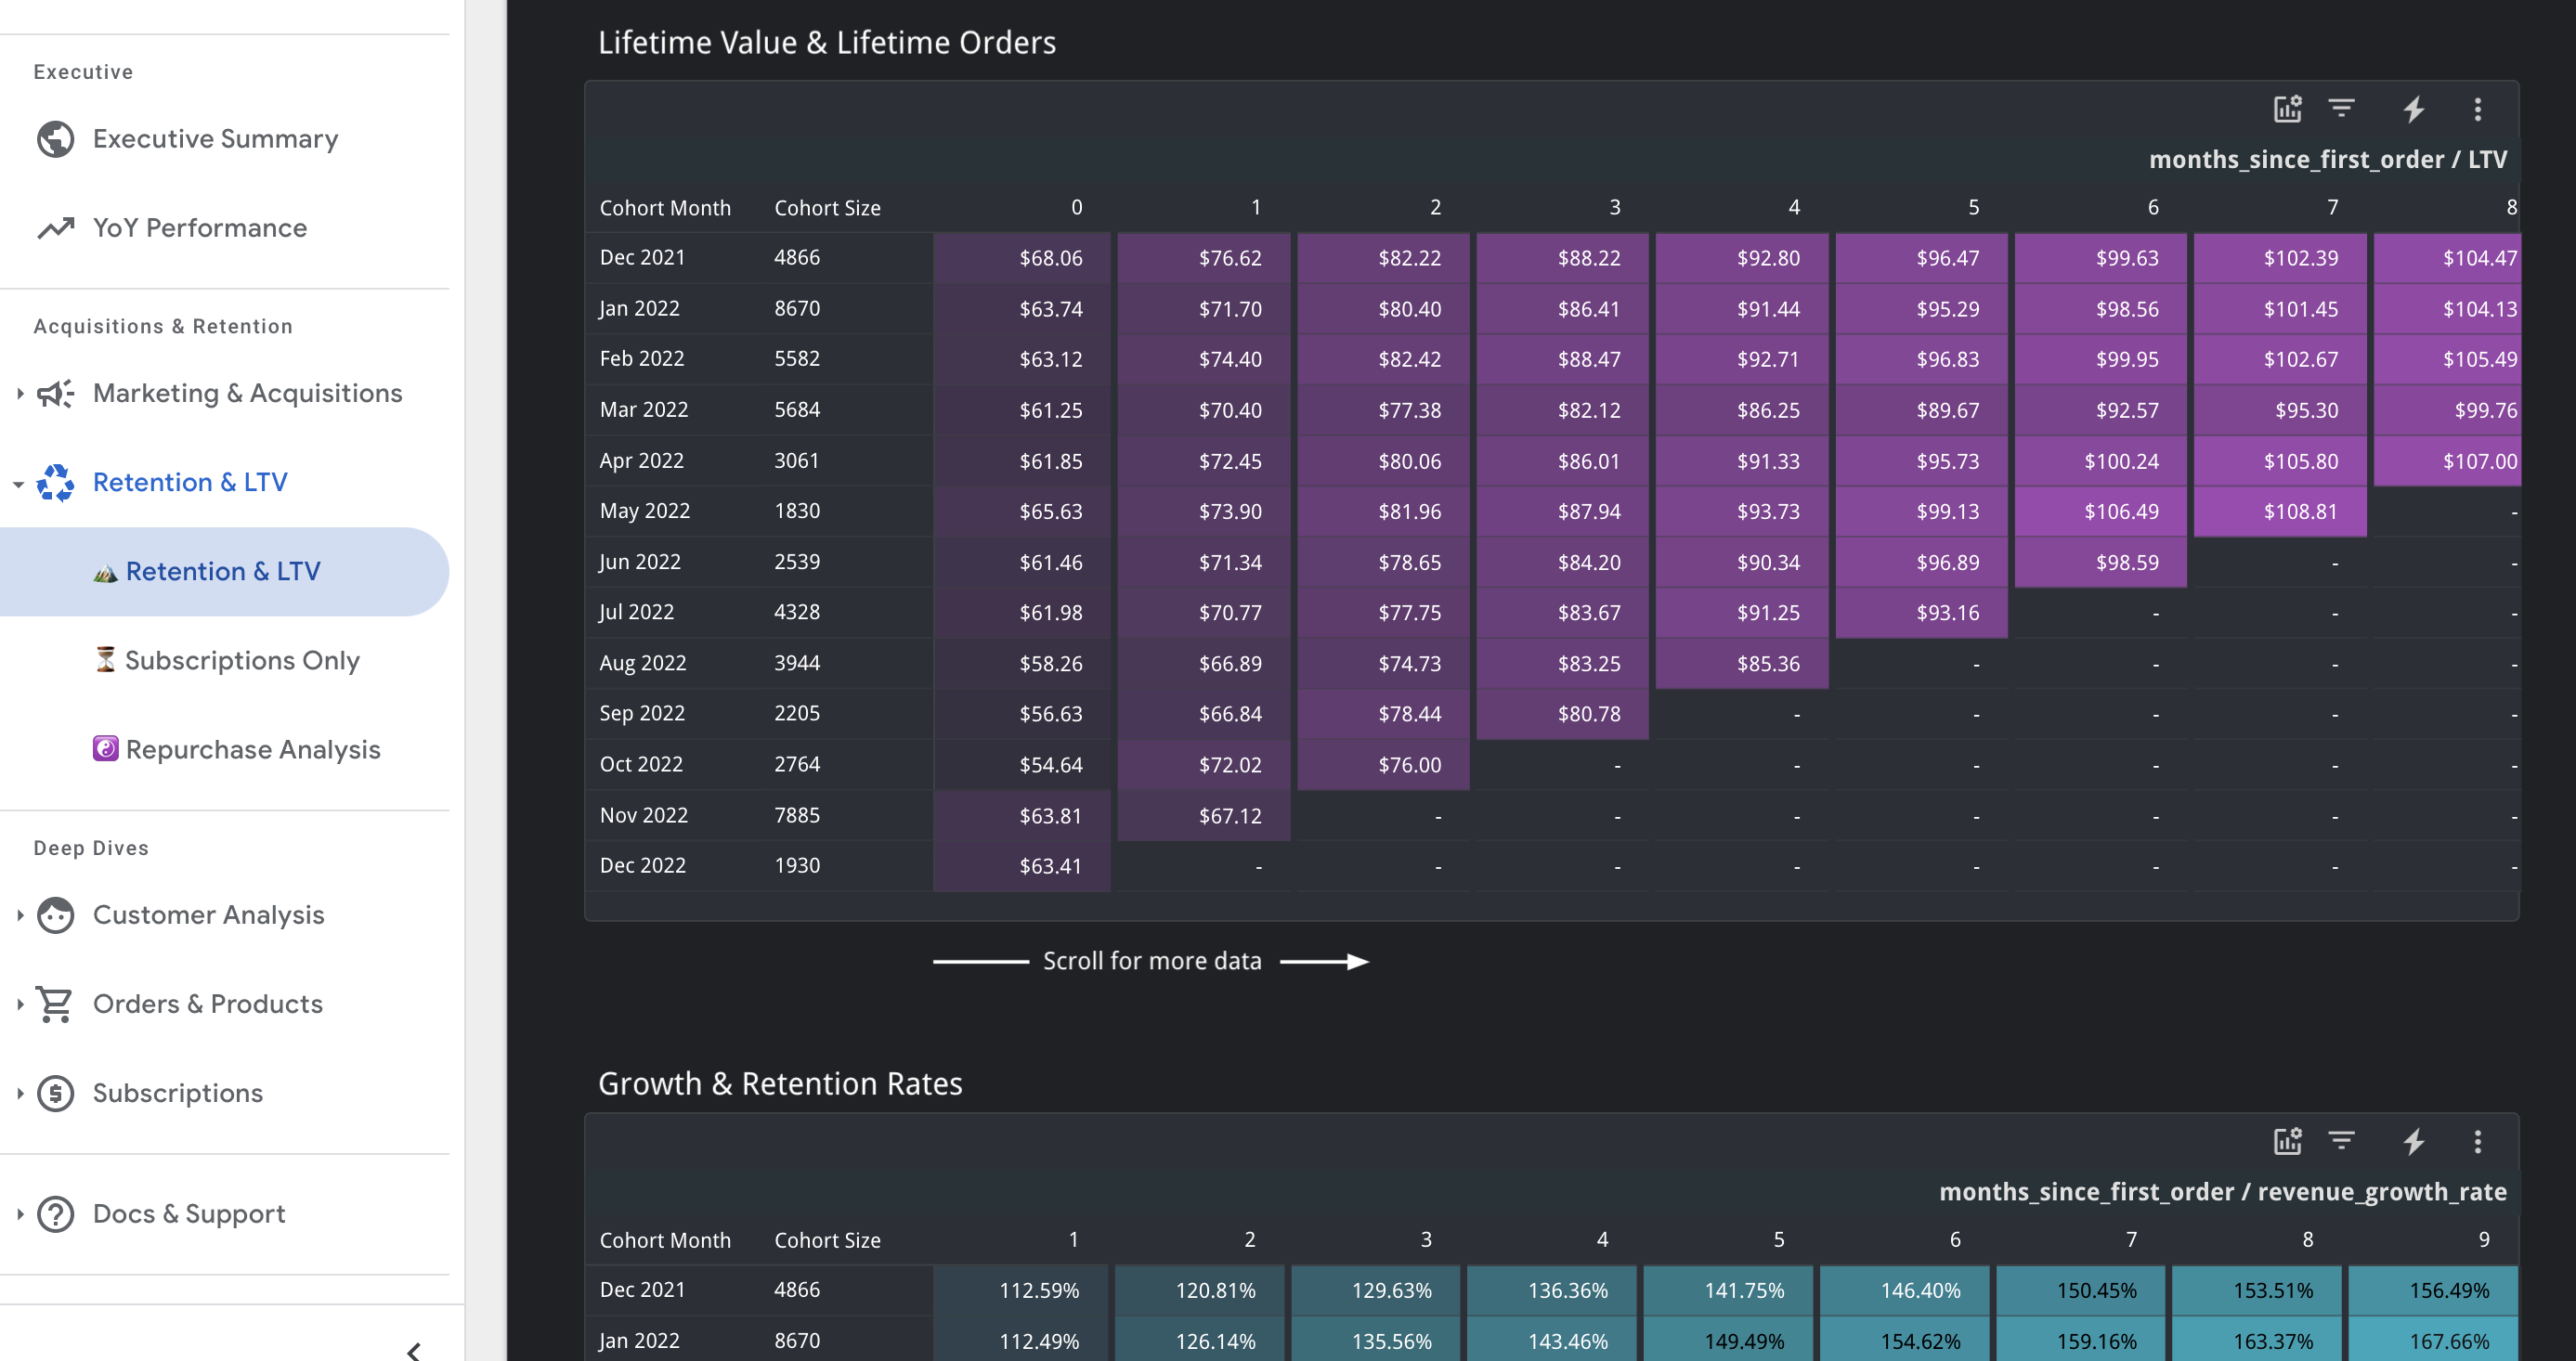Click chart explore icon on Growth & Retention table
Screen dimensions: 2576x1361
click(2287, 1141)
